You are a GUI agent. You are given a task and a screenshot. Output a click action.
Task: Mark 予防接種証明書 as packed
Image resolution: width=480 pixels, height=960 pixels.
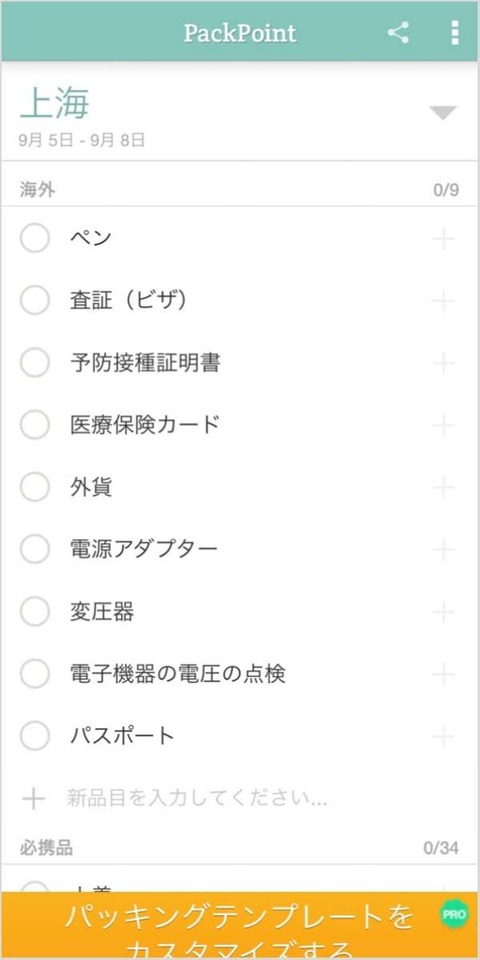click(35, 362)
